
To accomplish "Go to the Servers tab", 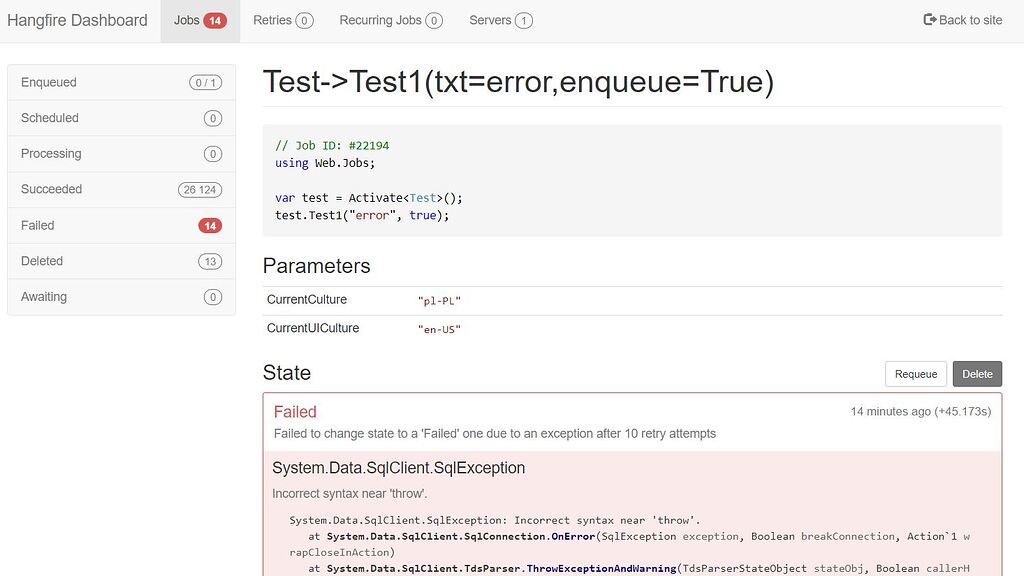I will [501, 21].
